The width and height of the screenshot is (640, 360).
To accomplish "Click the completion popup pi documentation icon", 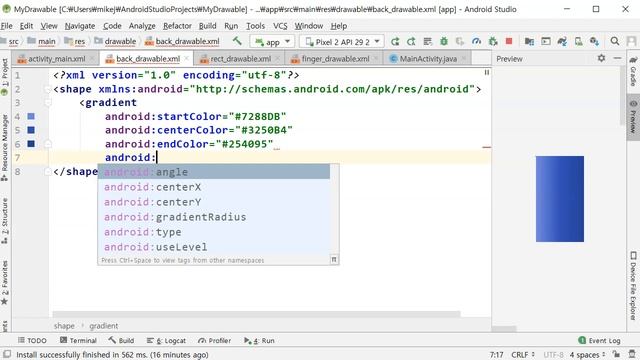I will click(333, 260).
